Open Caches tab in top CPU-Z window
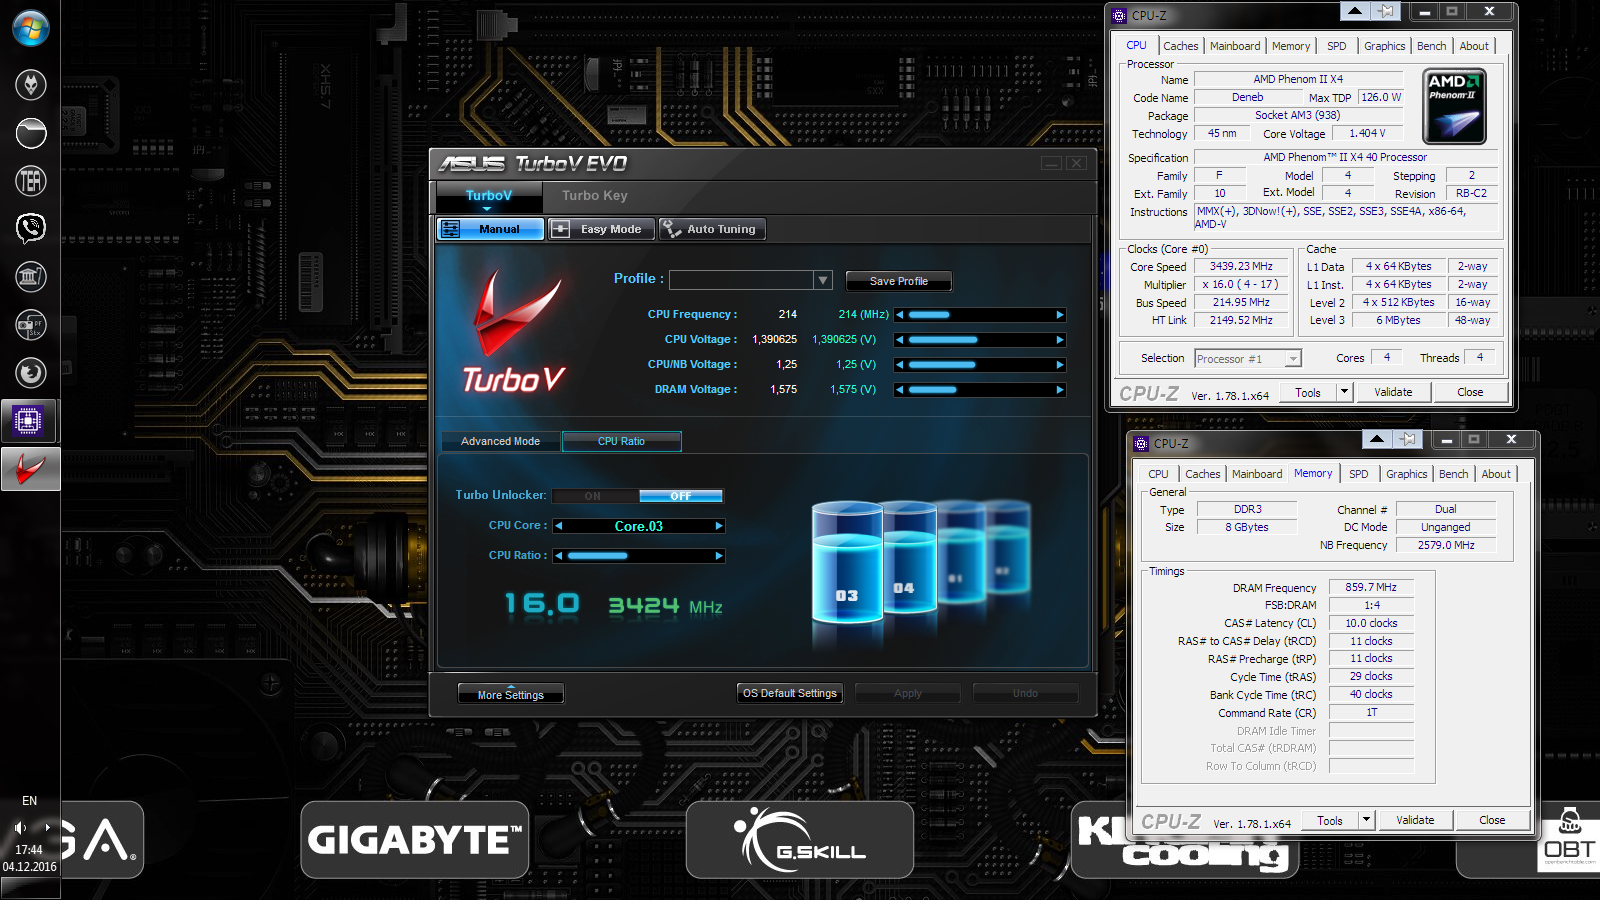 click(1180, 46)
